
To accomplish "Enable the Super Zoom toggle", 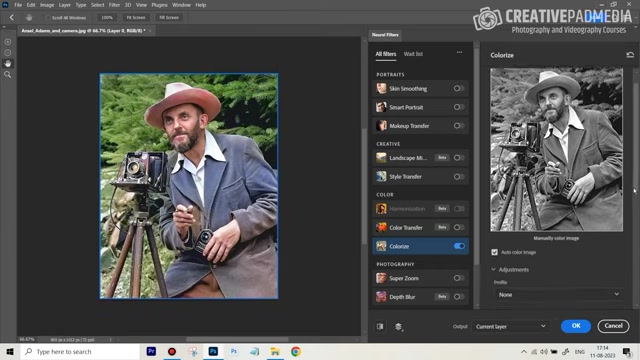I will 458,278.
